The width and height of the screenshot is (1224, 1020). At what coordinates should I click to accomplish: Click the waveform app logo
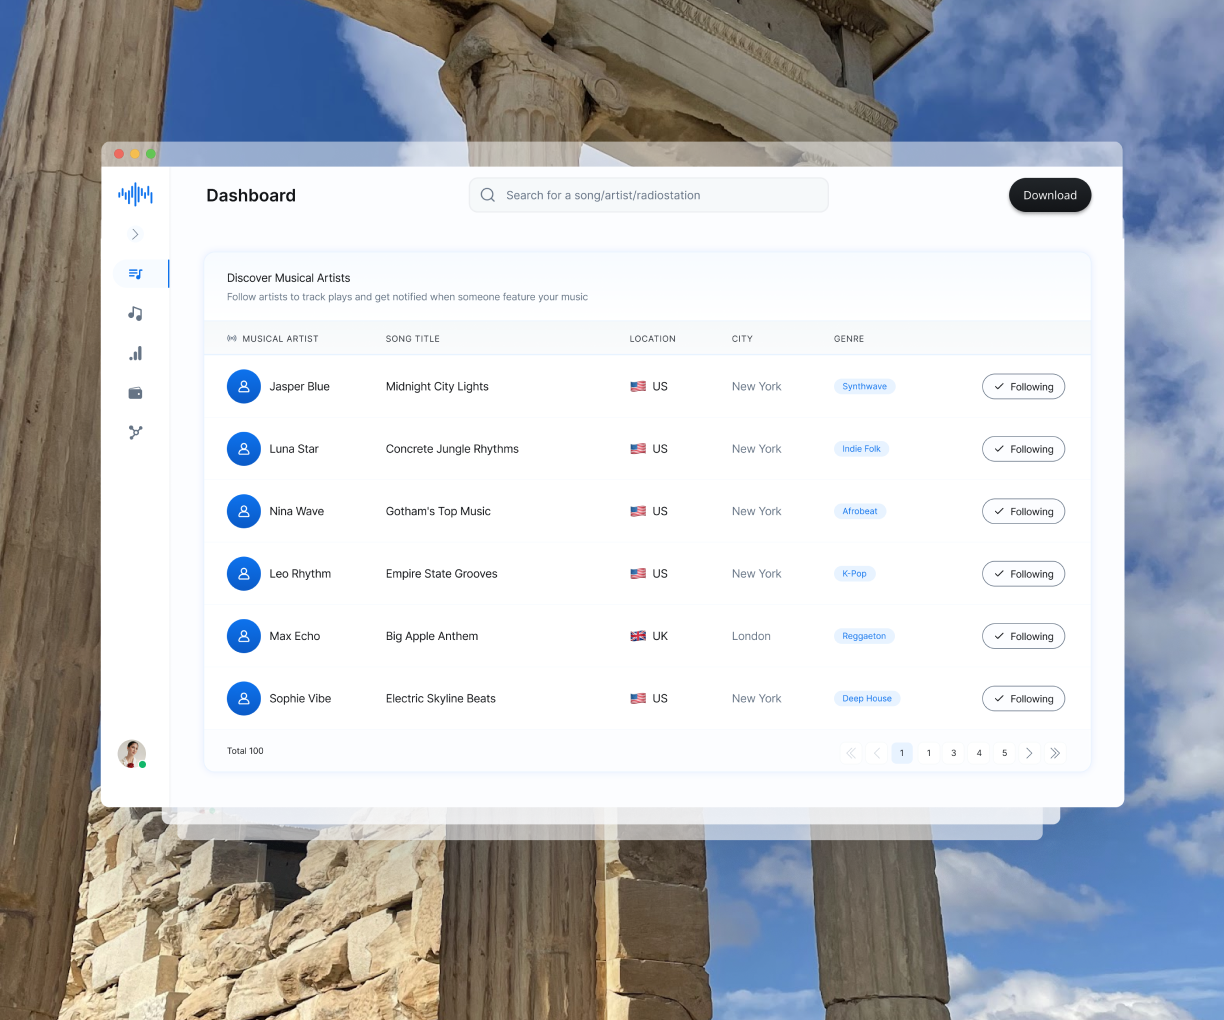coord(135,194)
